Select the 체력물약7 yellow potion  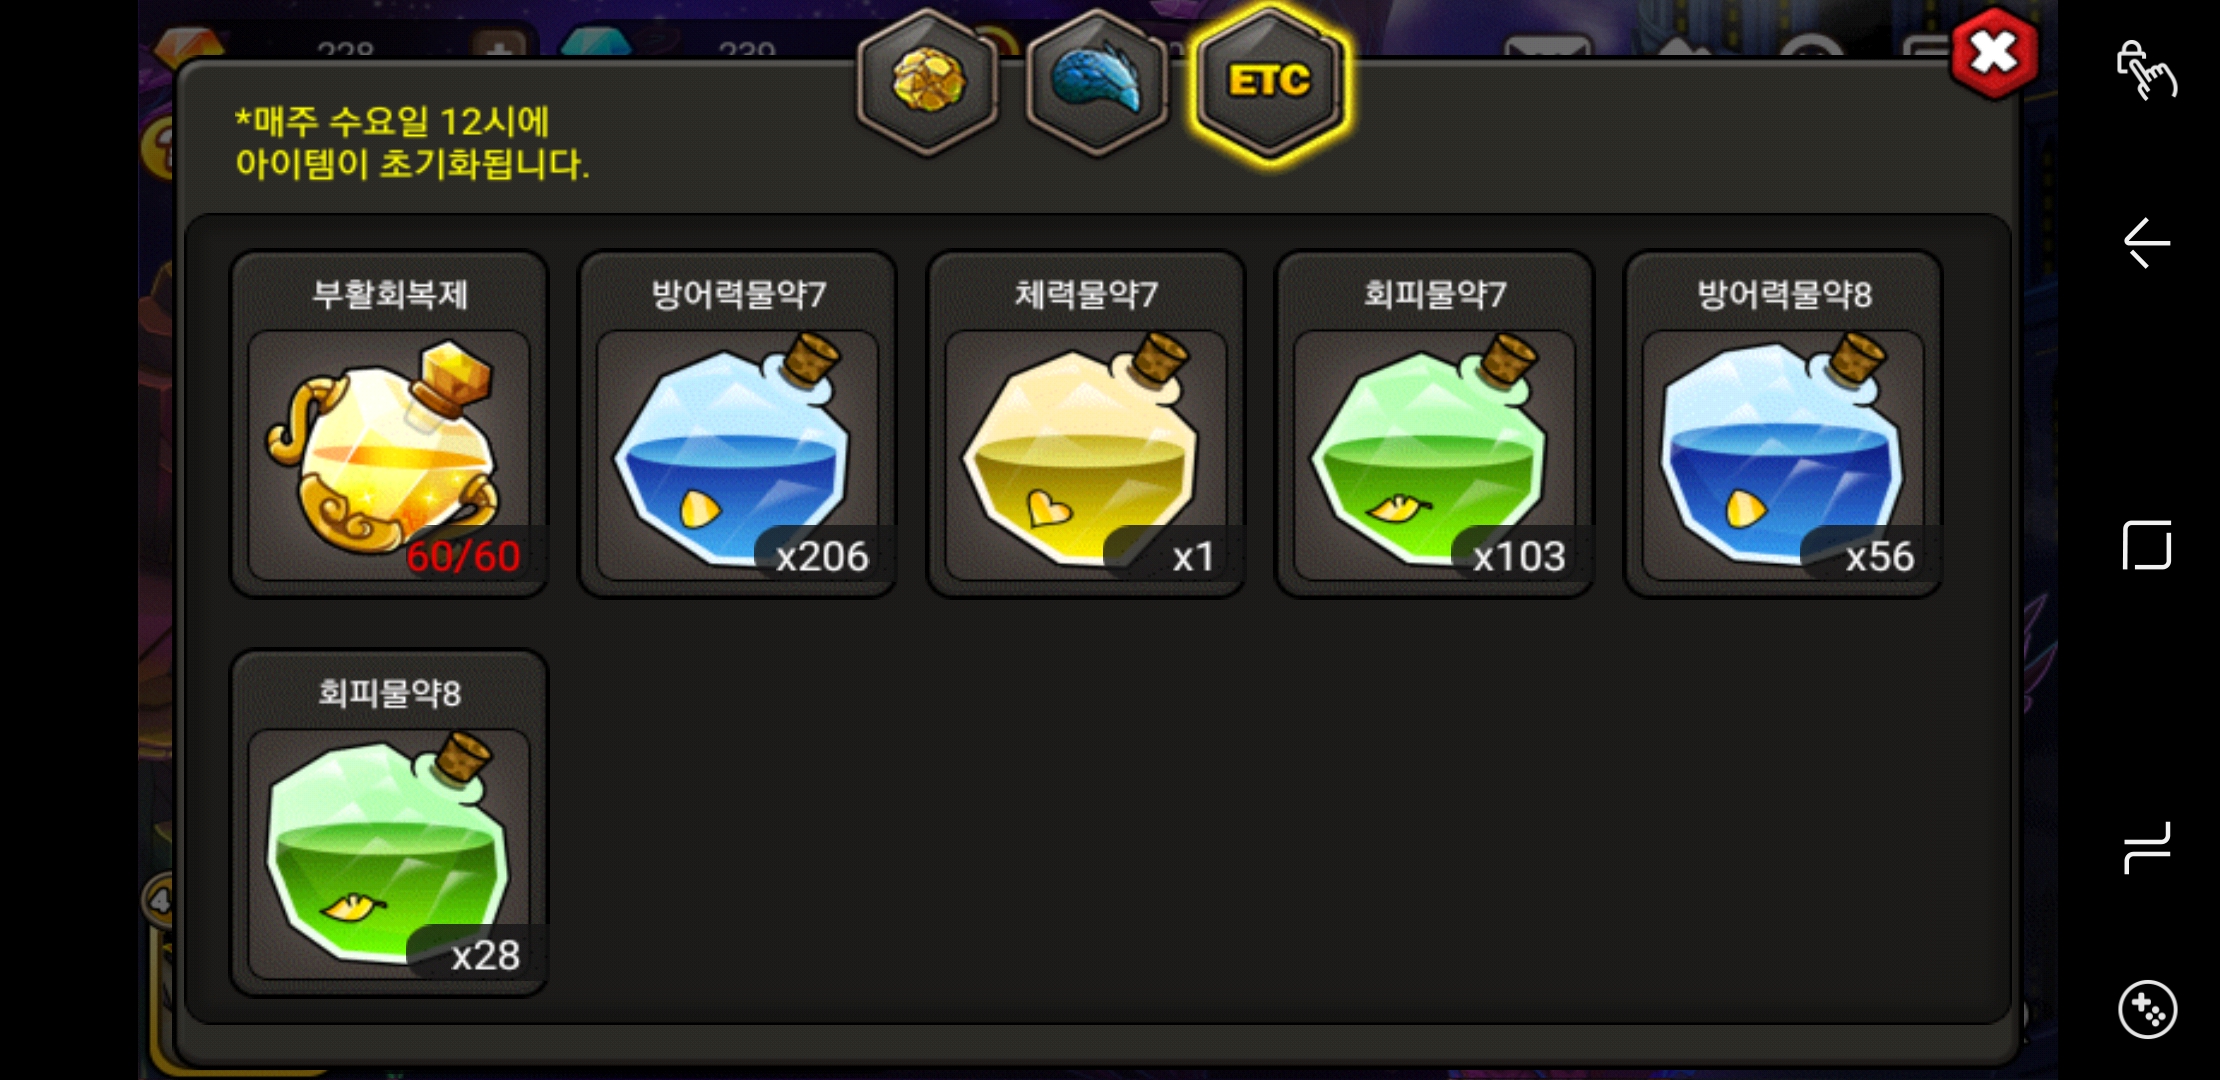click(x=1086, y=424)
